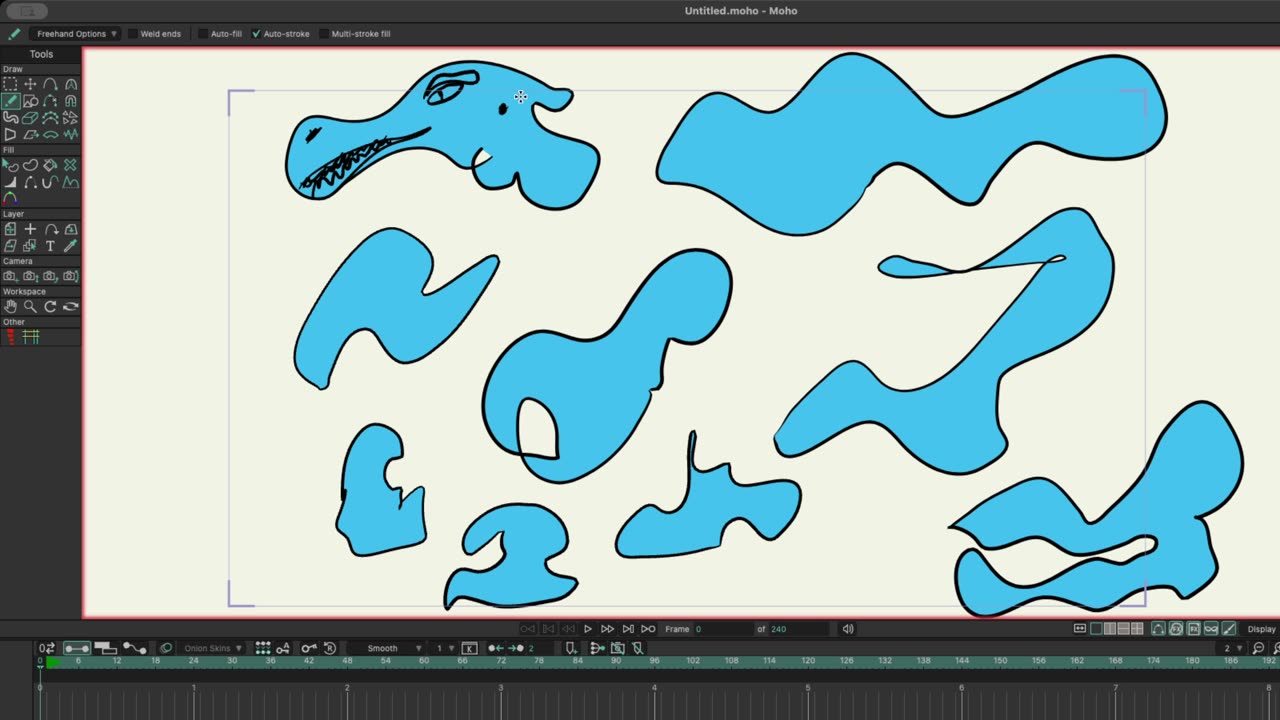Screen dimensions: 1280x720
Task: Click the Tools panel header
Action: point(41,54)
